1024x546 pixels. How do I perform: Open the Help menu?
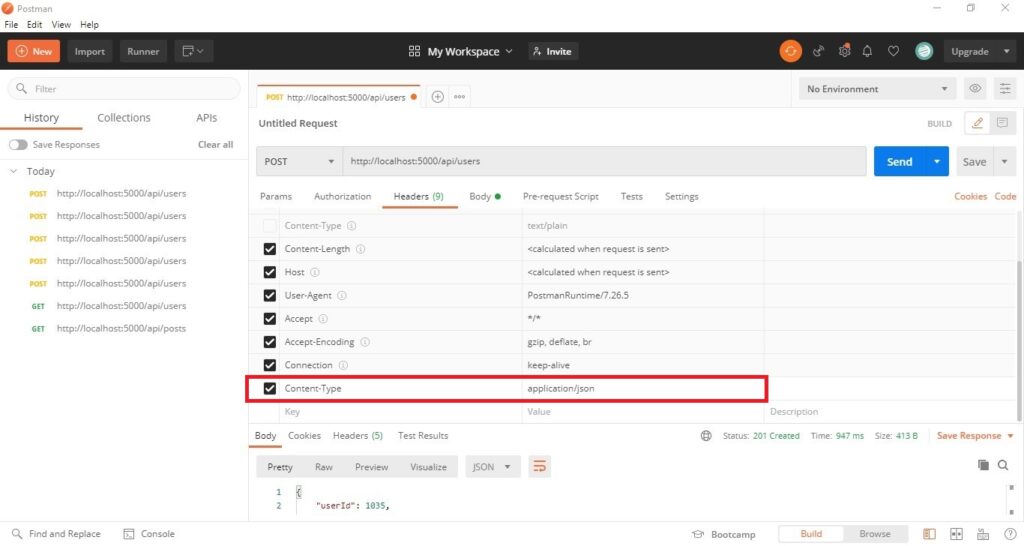click(x=89, y=24)
